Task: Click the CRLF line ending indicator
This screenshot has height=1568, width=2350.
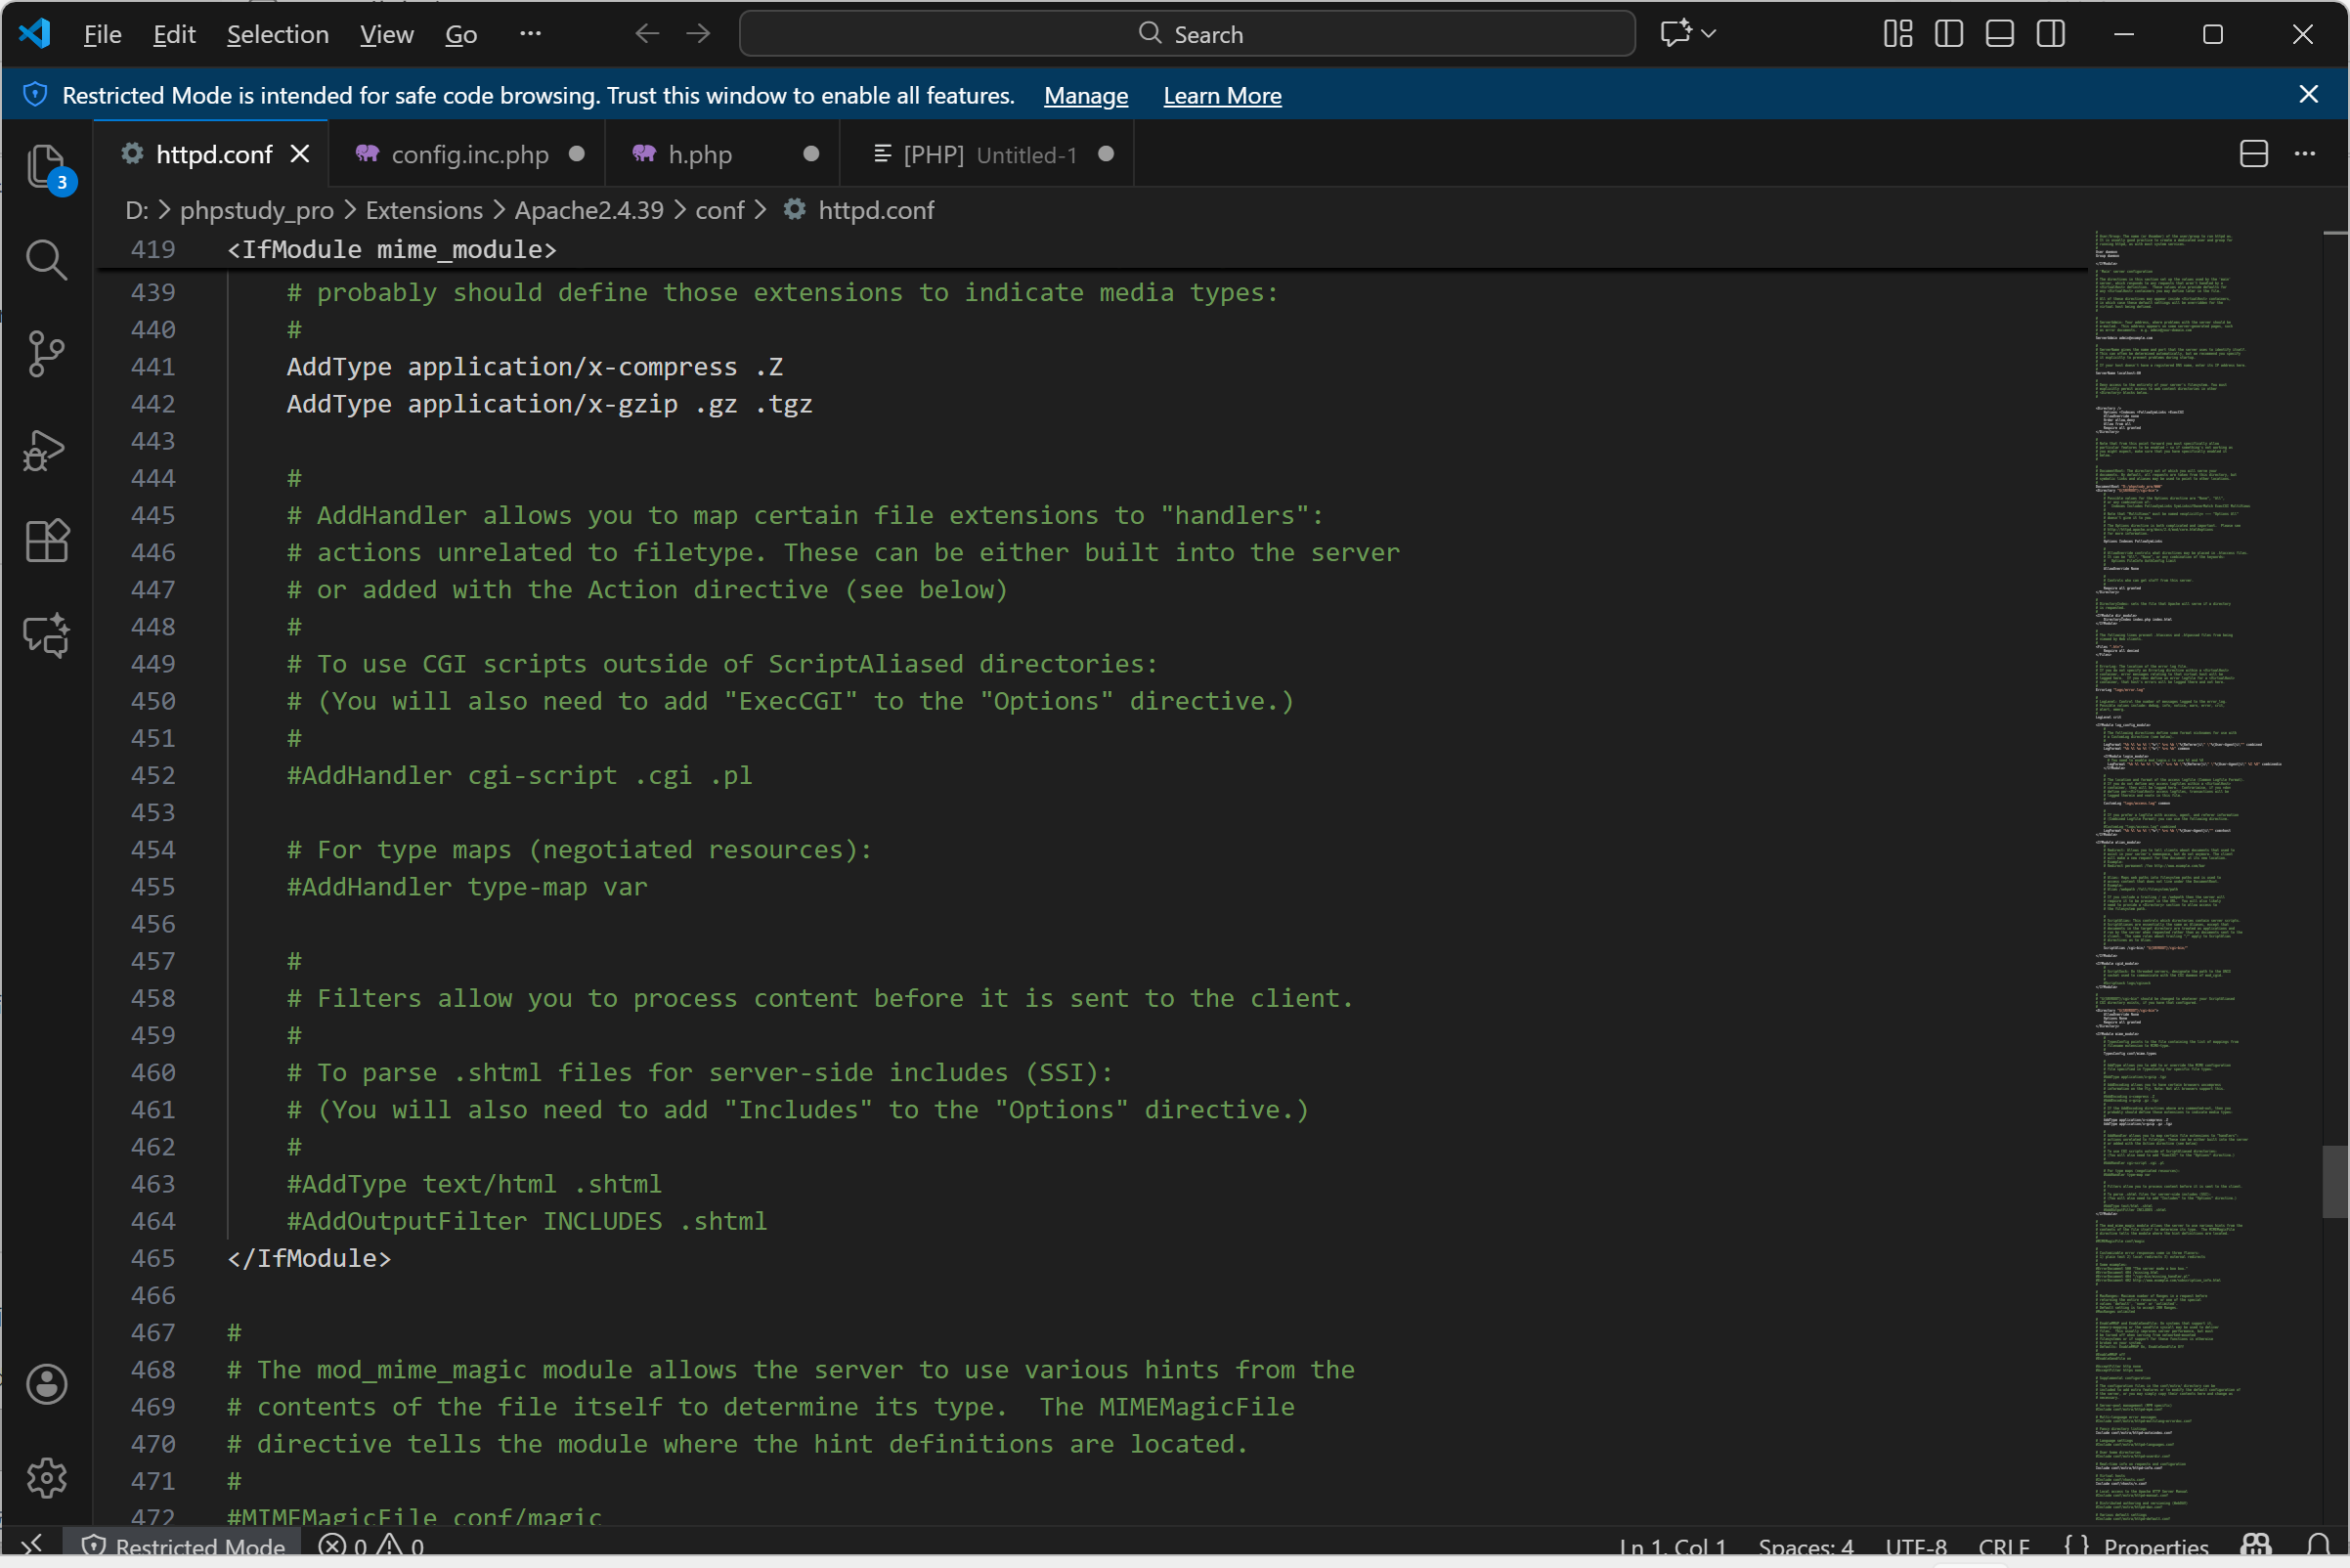Action: click(2003, 1546)
